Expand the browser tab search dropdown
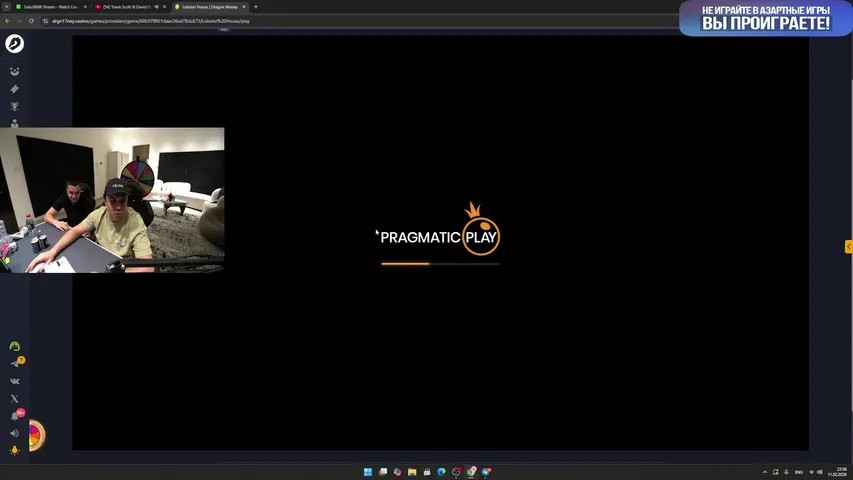This screenshot has height=480, width=853. 5,7
